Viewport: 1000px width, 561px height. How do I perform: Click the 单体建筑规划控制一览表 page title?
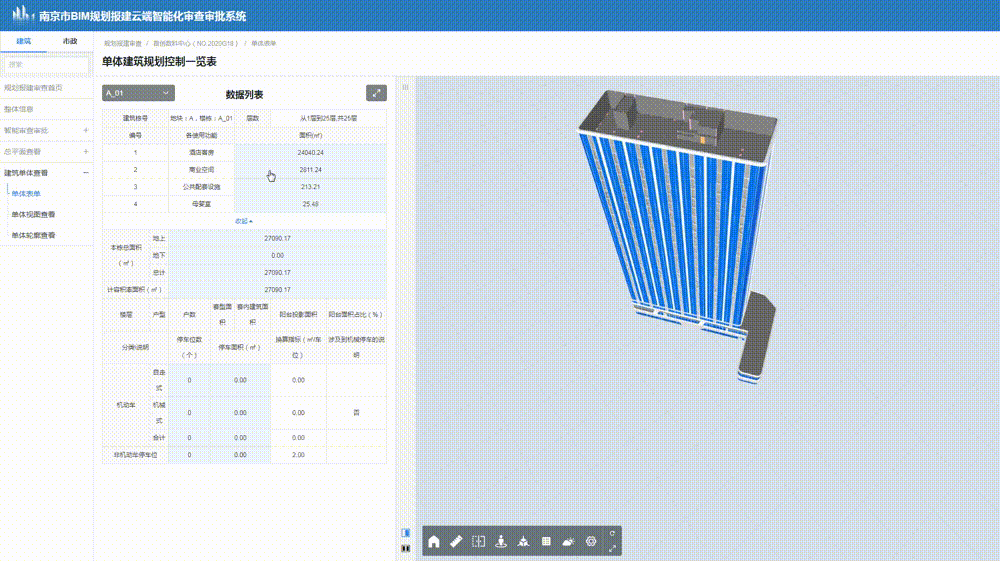159,62
